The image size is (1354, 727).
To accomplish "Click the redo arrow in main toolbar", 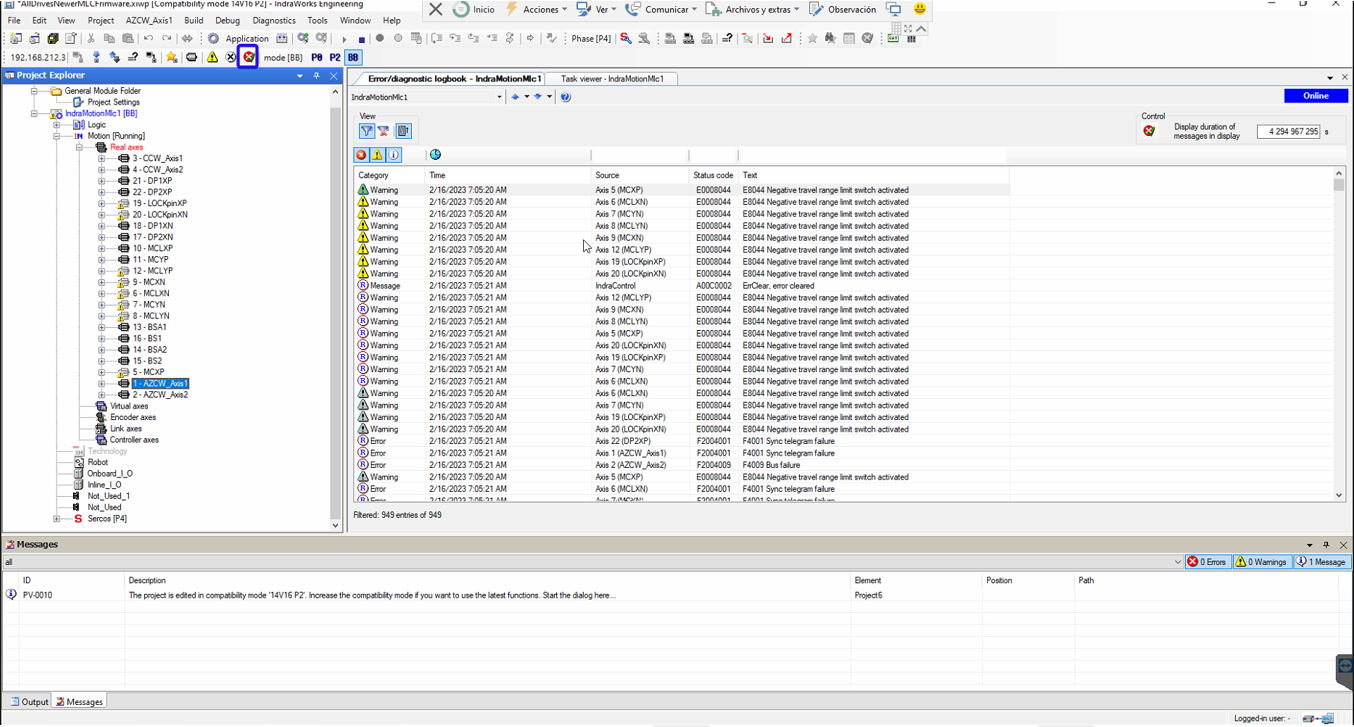I will pyautogui.click(x=166, y=39).
